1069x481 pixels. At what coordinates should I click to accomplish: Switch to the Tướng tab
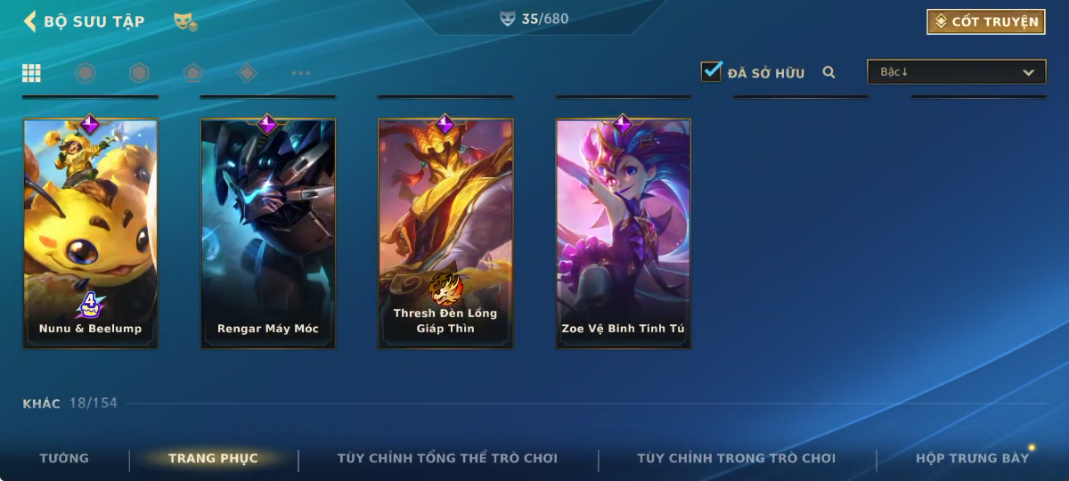pos(64,459)
